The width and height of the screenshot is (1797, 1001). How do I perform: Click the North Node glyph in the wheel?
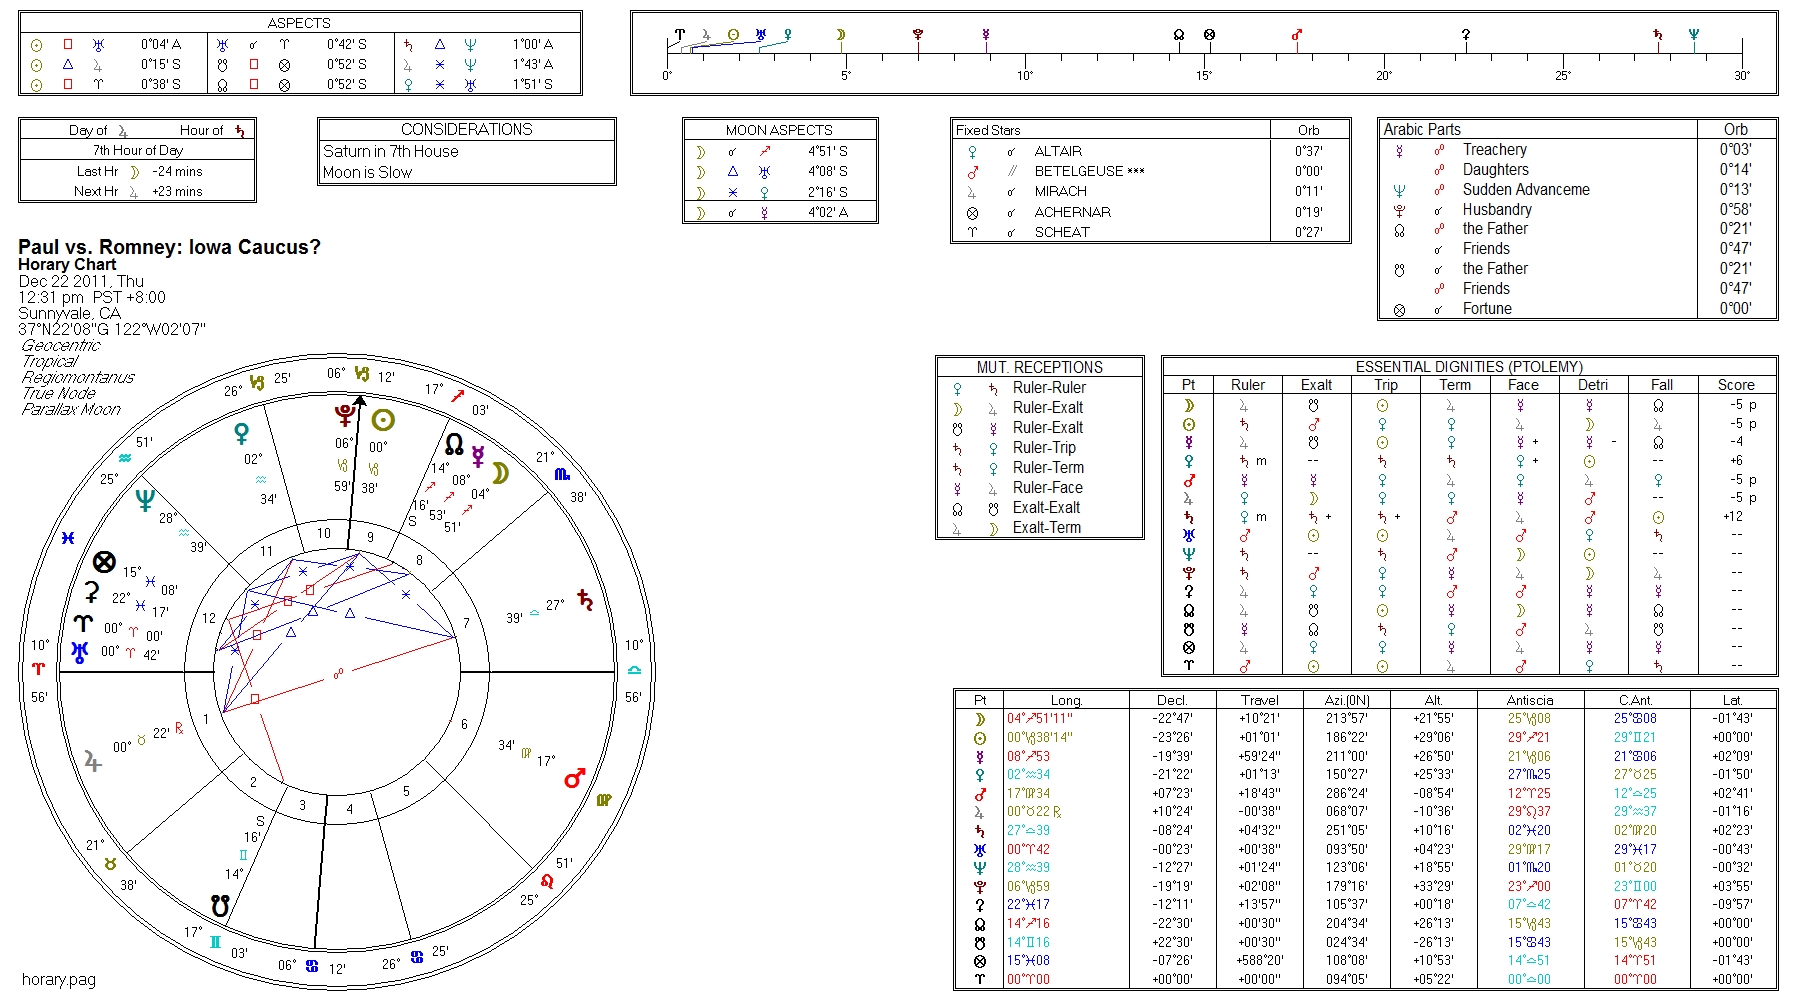[454, 444]
